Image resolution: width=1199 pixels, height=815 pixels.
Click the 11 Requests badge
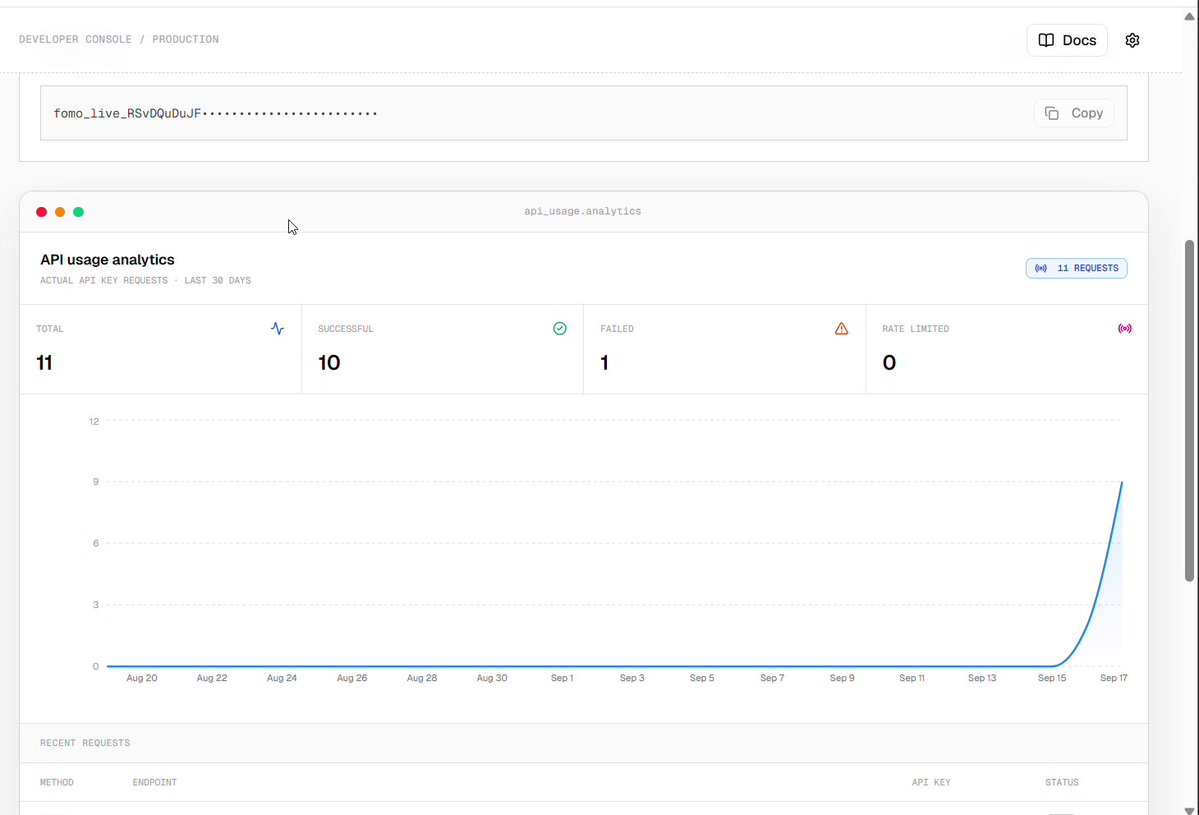(x=1076, y=268)
